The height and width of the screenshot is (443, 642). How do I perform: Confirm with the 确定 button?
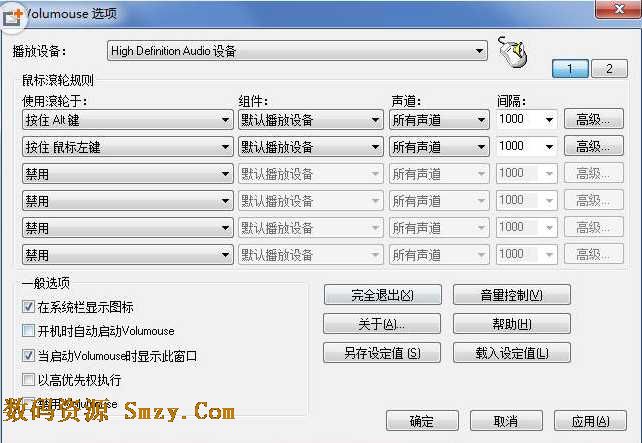(422, 420)
